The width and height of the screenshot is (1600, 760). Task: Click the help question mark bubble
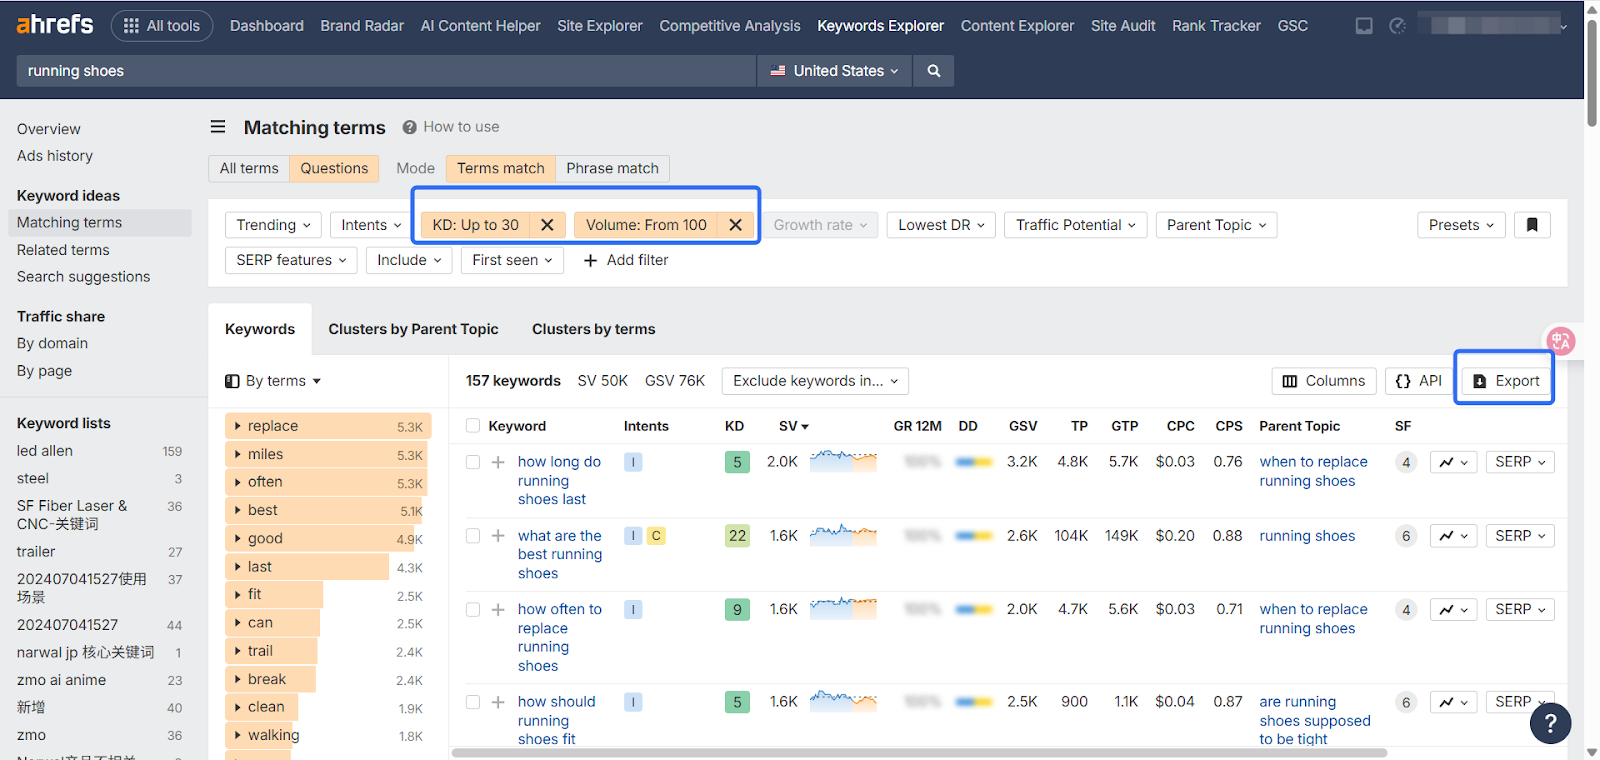[1550, 723]
